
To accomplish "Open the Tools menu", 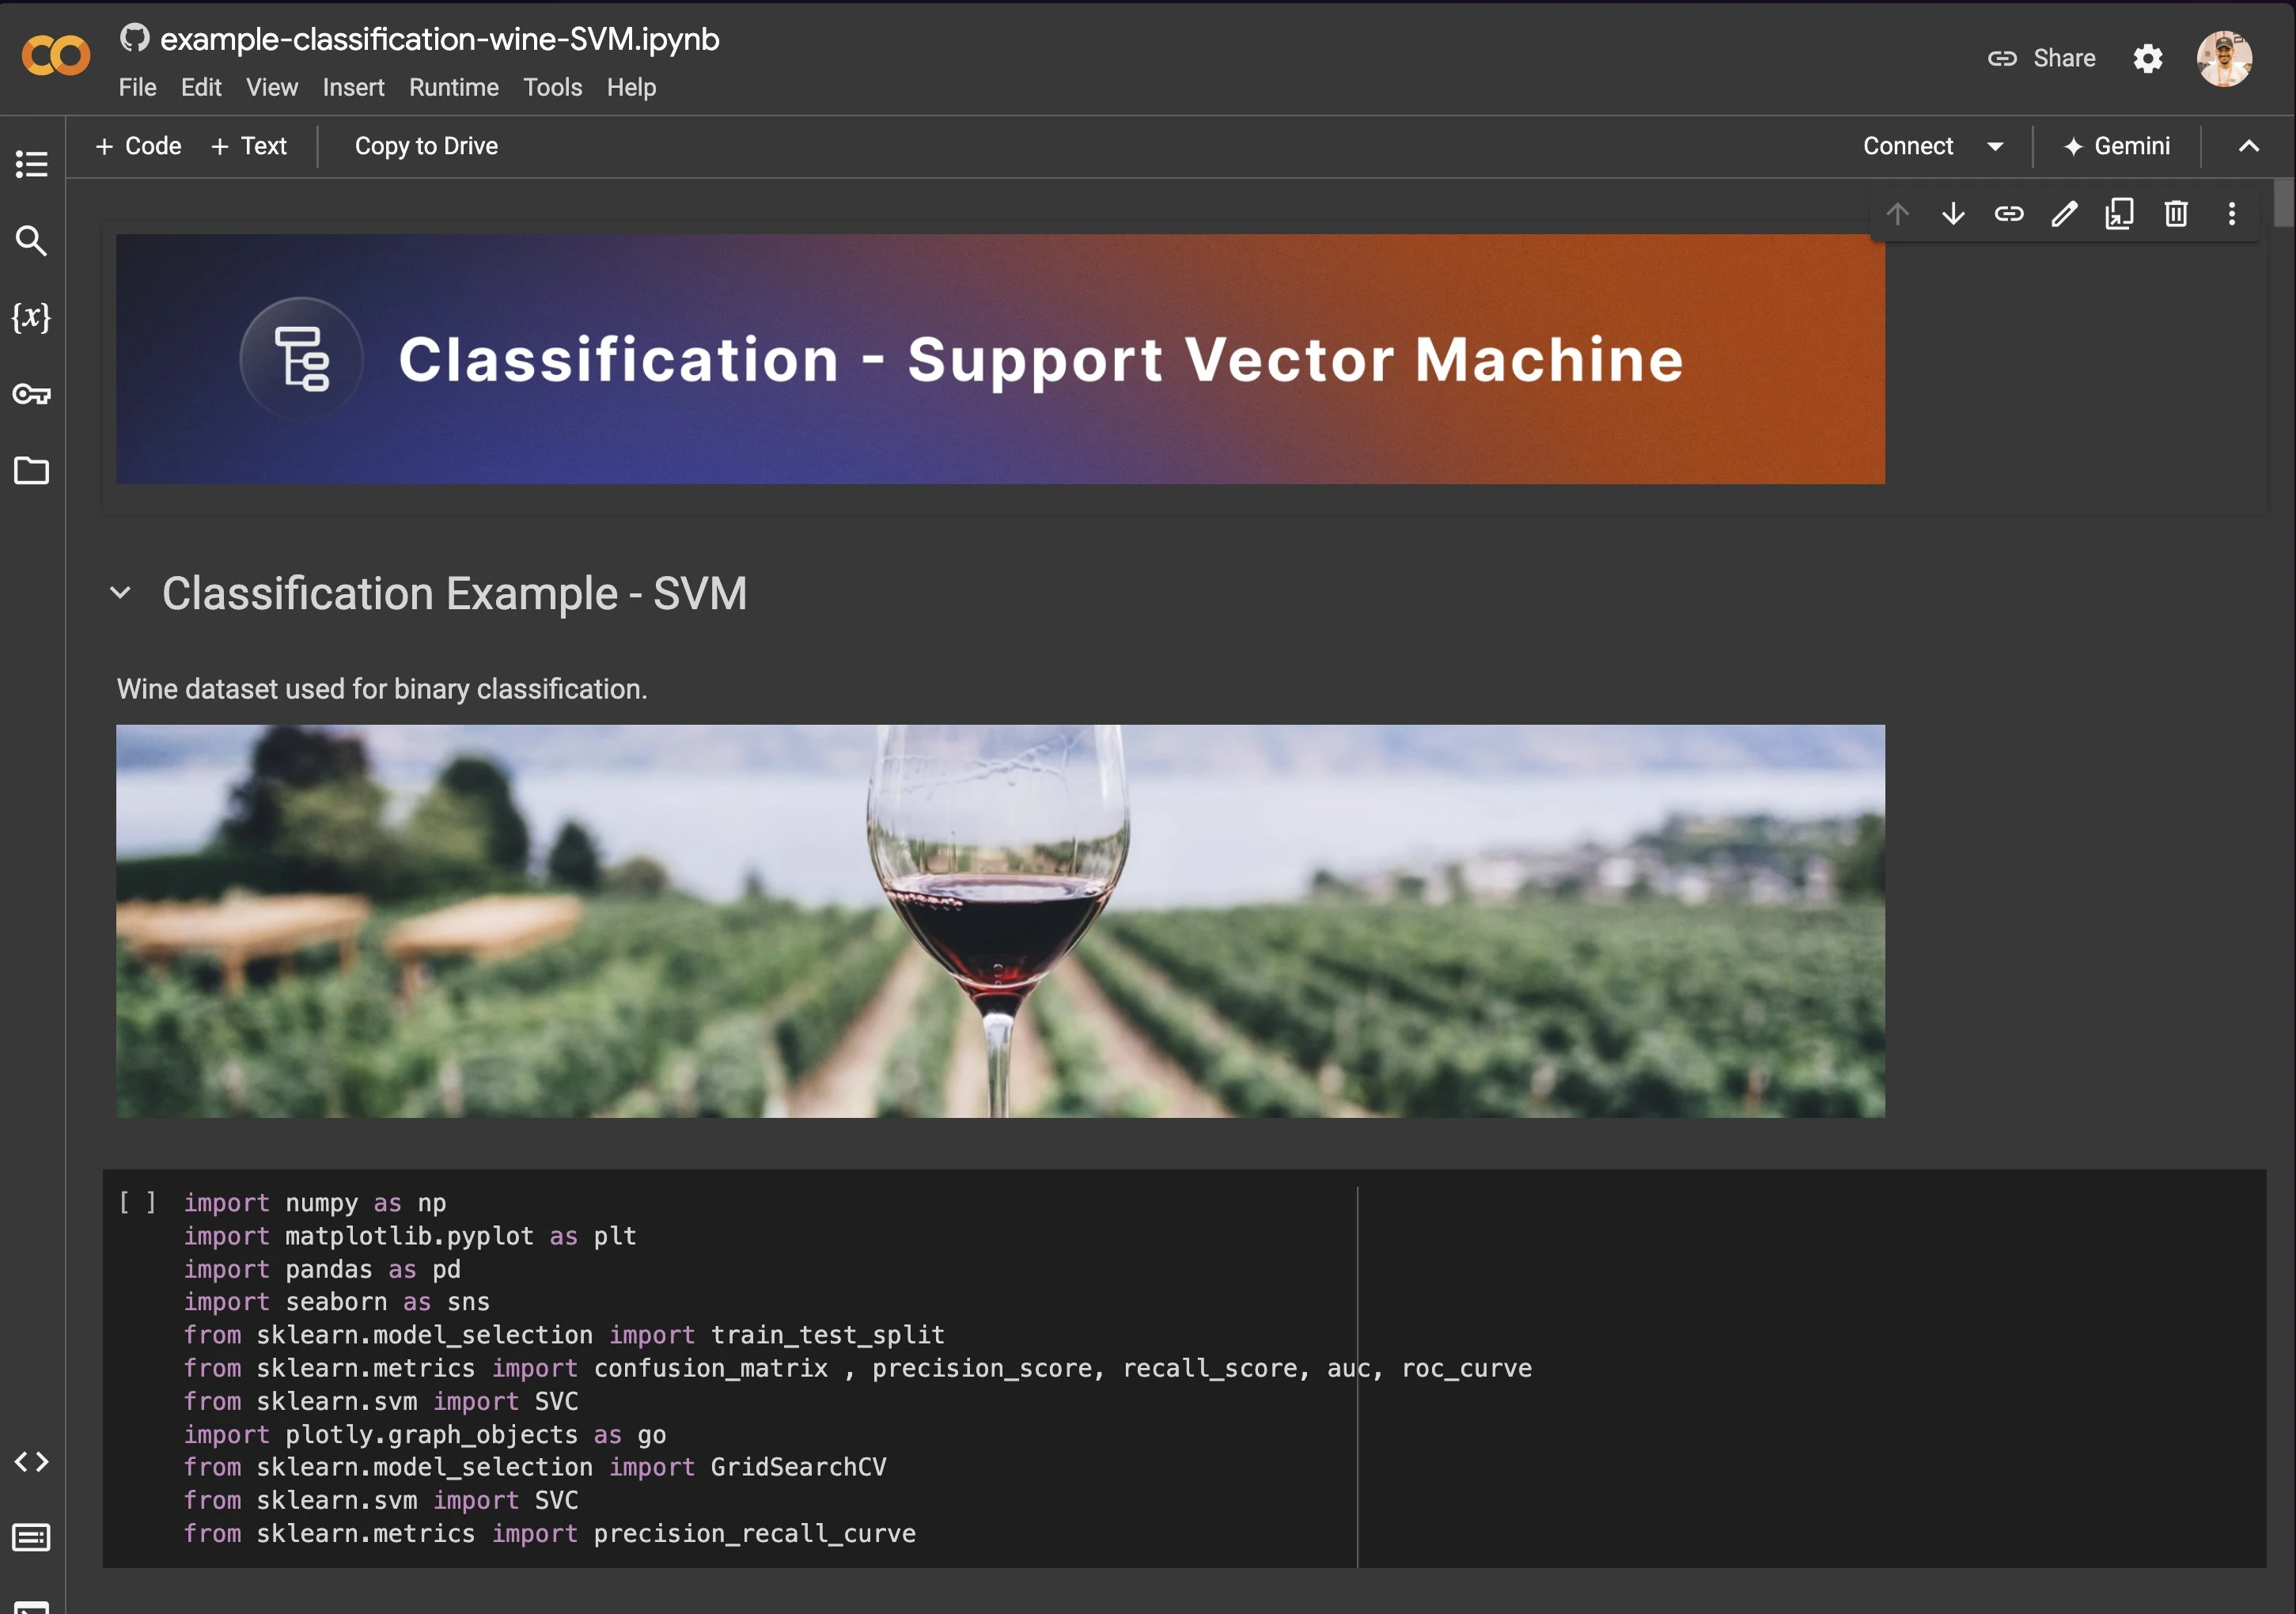I will (552, 87).
